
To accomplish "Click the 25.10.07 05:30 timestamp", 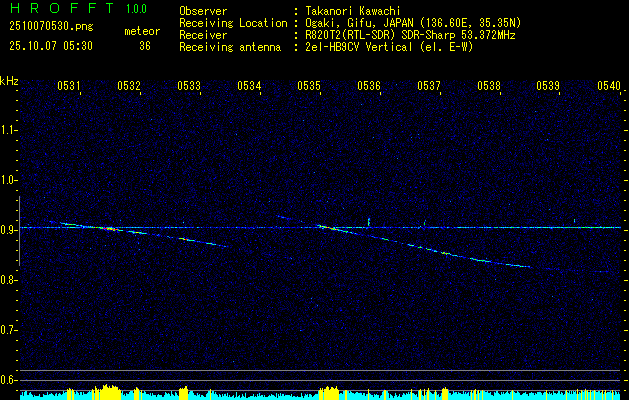I will point(50,46).
